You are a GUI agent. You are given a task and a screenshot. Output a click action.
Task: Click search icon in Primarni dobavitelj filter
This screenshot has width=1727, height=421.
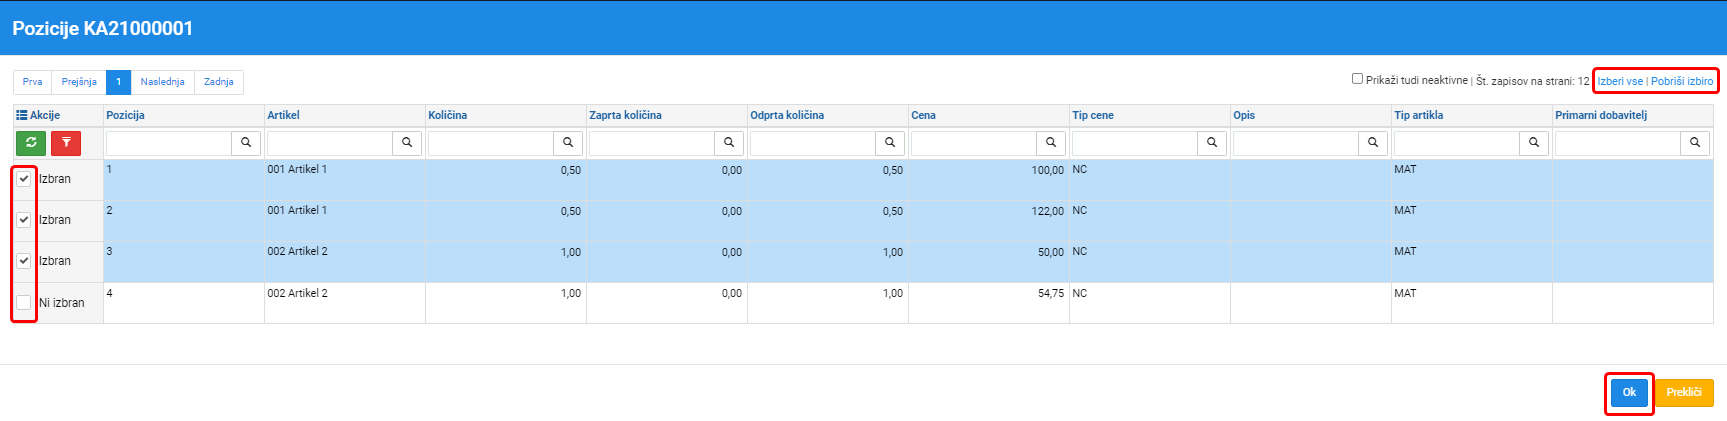[1695, 143]
